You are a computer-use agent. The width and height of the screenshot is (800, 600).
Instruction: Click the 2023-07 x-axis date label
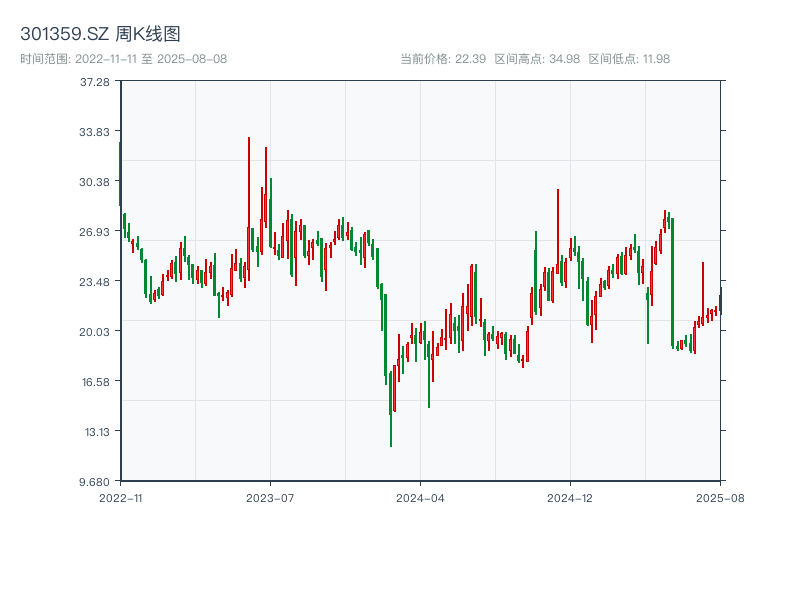tap(270, 497)
